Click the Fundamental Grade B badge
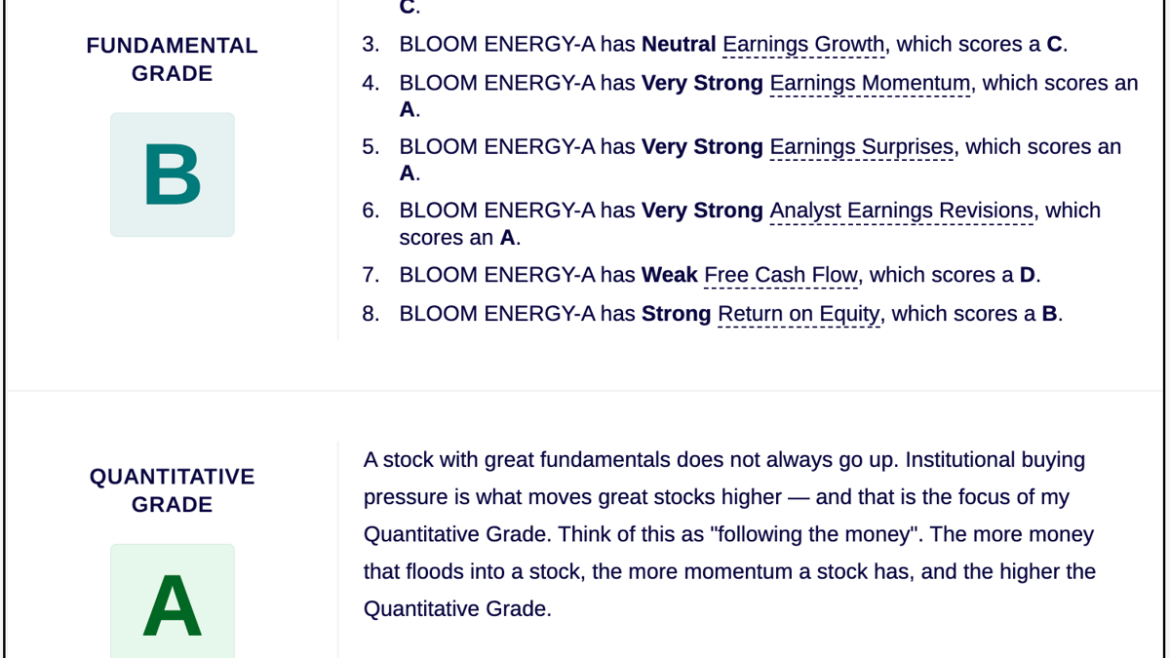1170x658 pixels. click(x=172, y=175)
